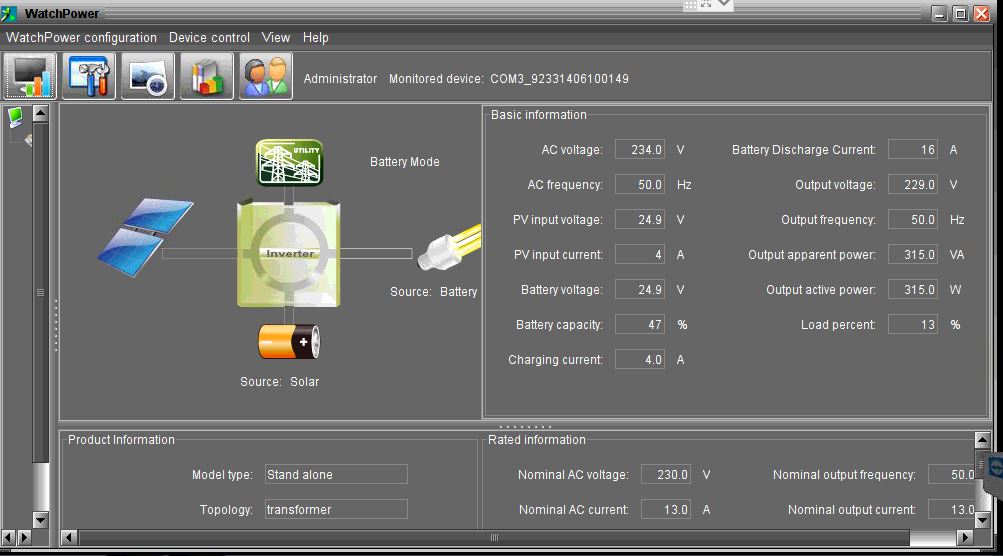Open the View menu
The height and width of the screenshot is (556, 1003).
(x=276, y=38)
